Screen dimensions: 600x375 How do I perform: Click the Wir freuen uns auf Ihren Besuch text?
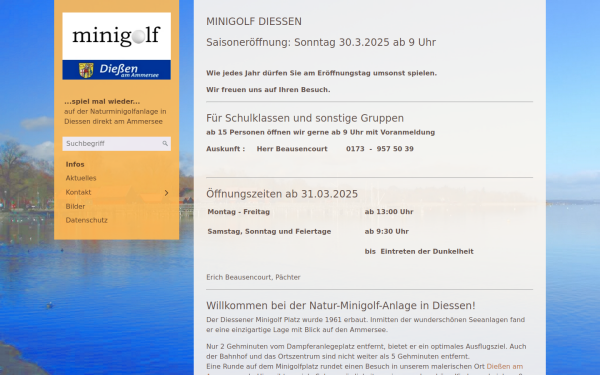coord(268,90)
